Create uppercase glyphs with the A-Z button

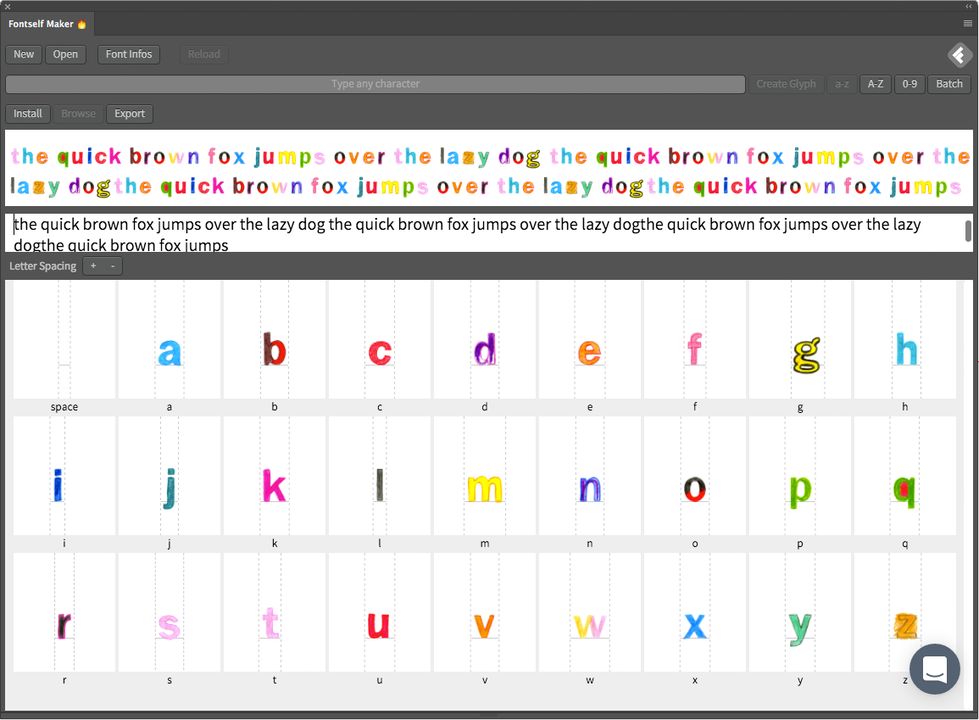[x=875, y=84]
